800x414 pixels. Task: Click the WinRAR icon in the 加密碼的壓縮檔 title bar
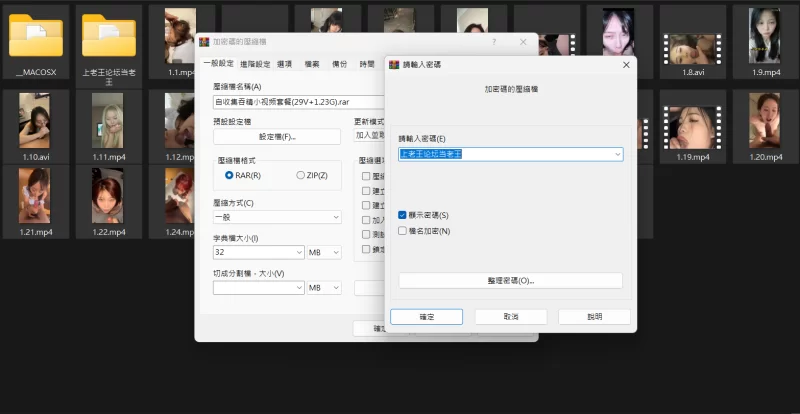[204, 43]
